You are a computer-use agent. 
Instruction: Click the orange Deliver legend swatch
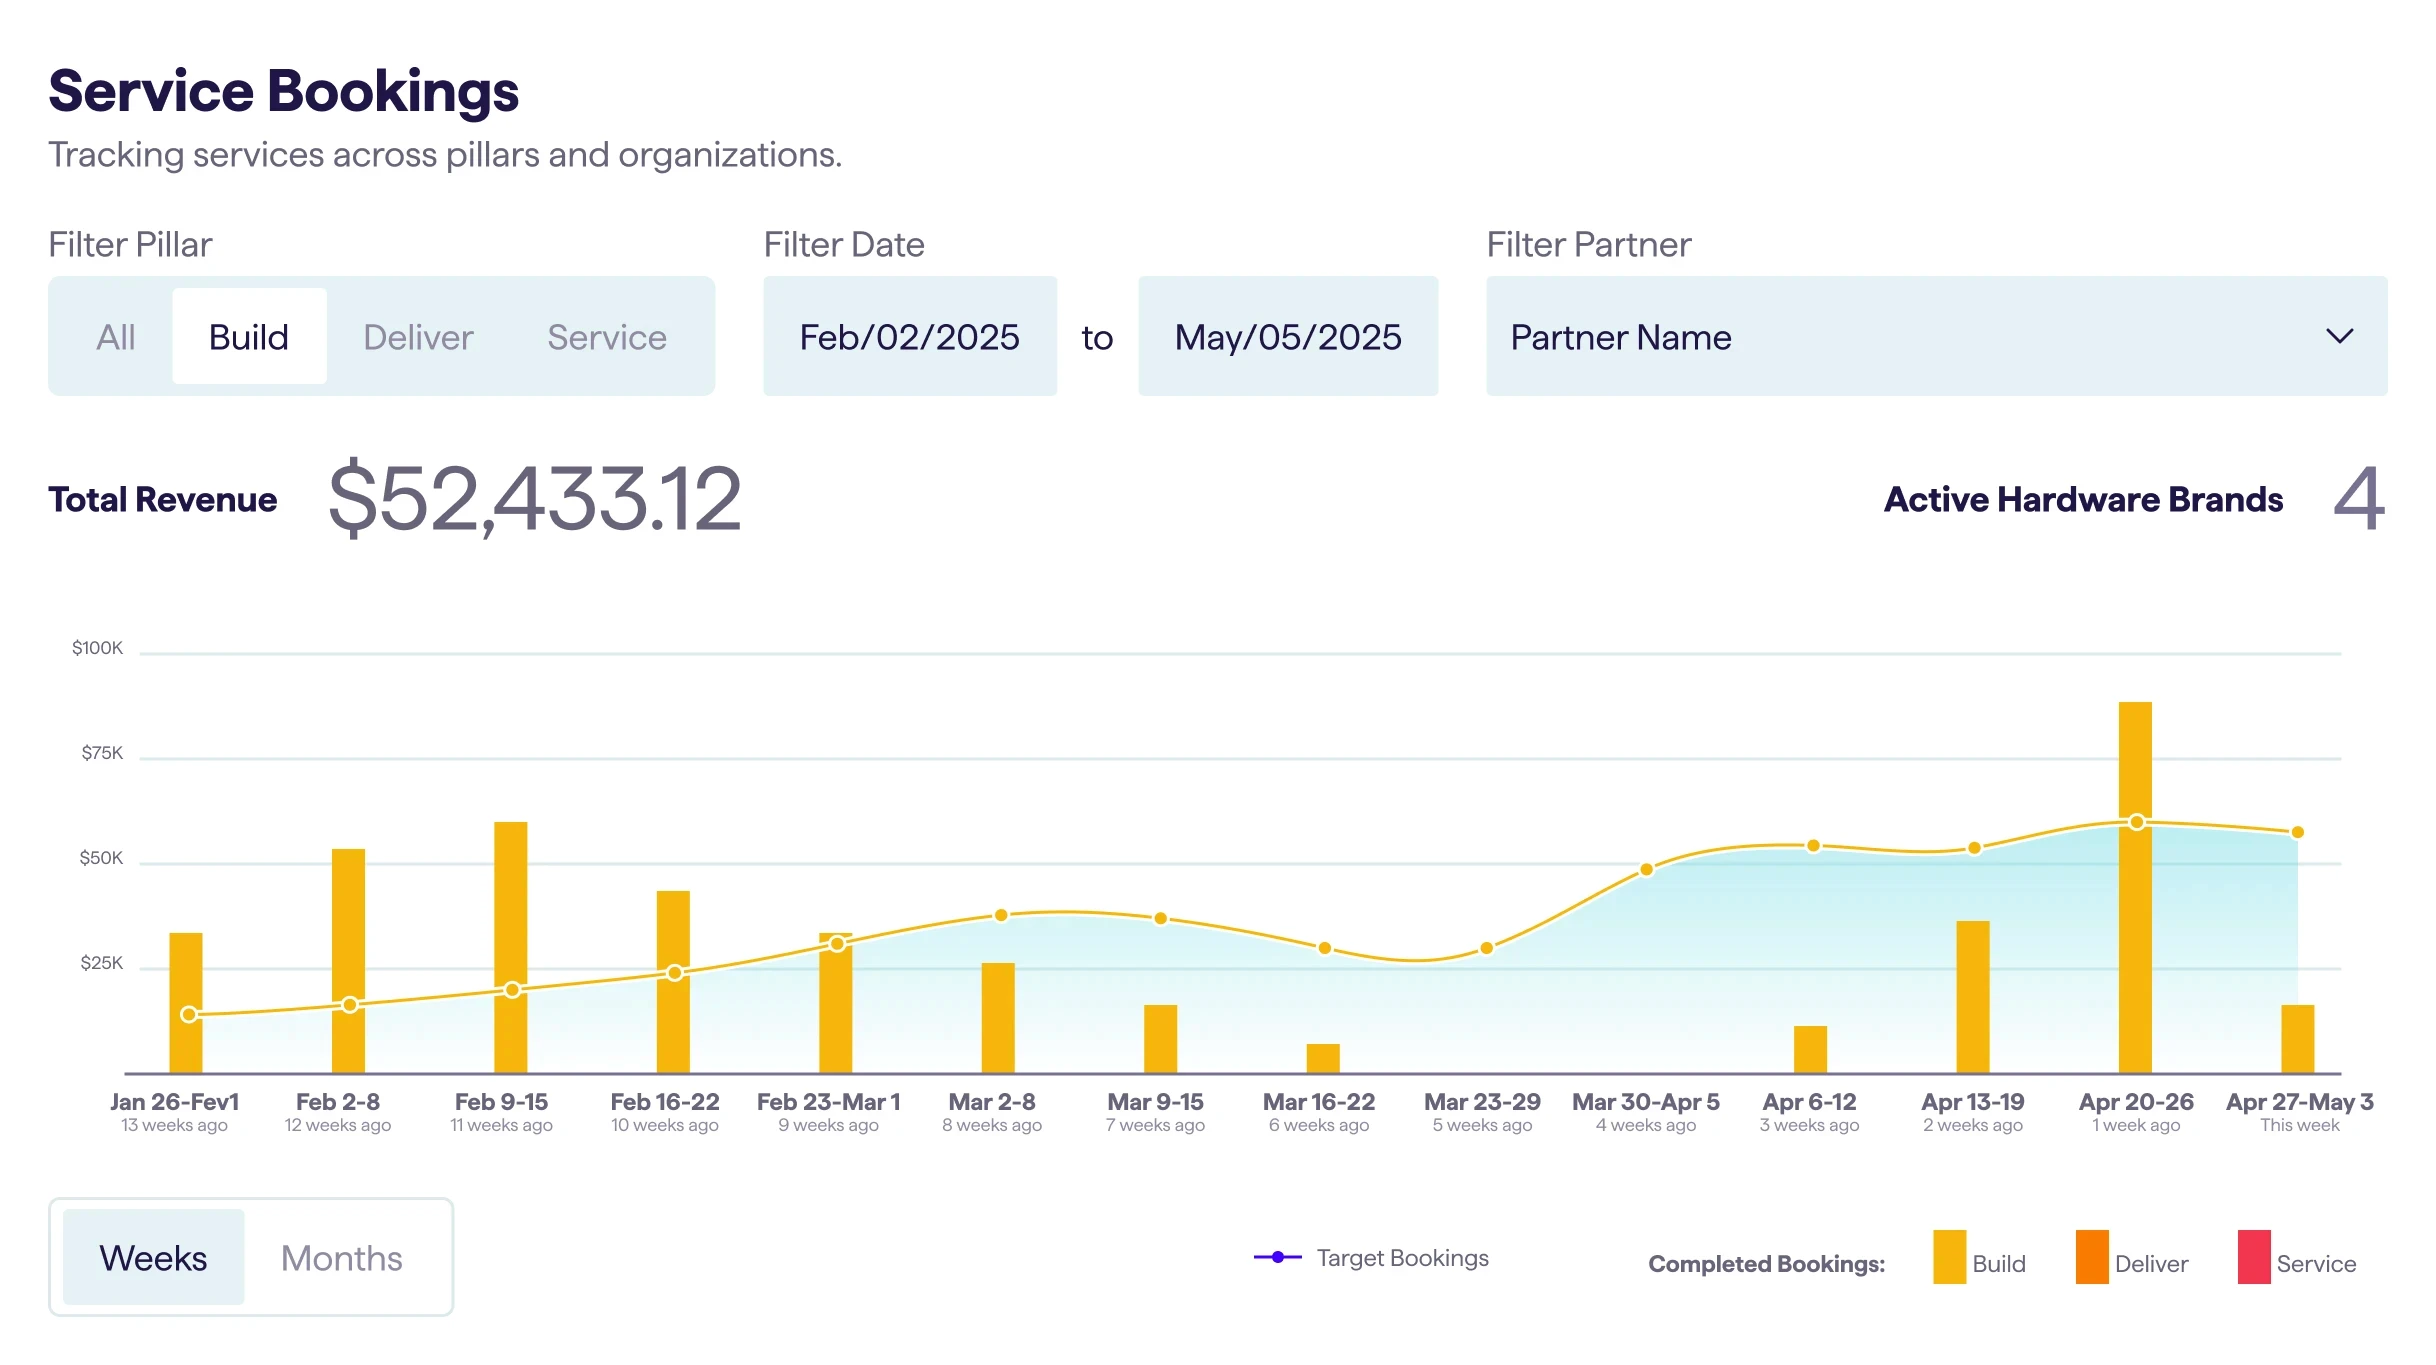click(x=2092, y=1257)
